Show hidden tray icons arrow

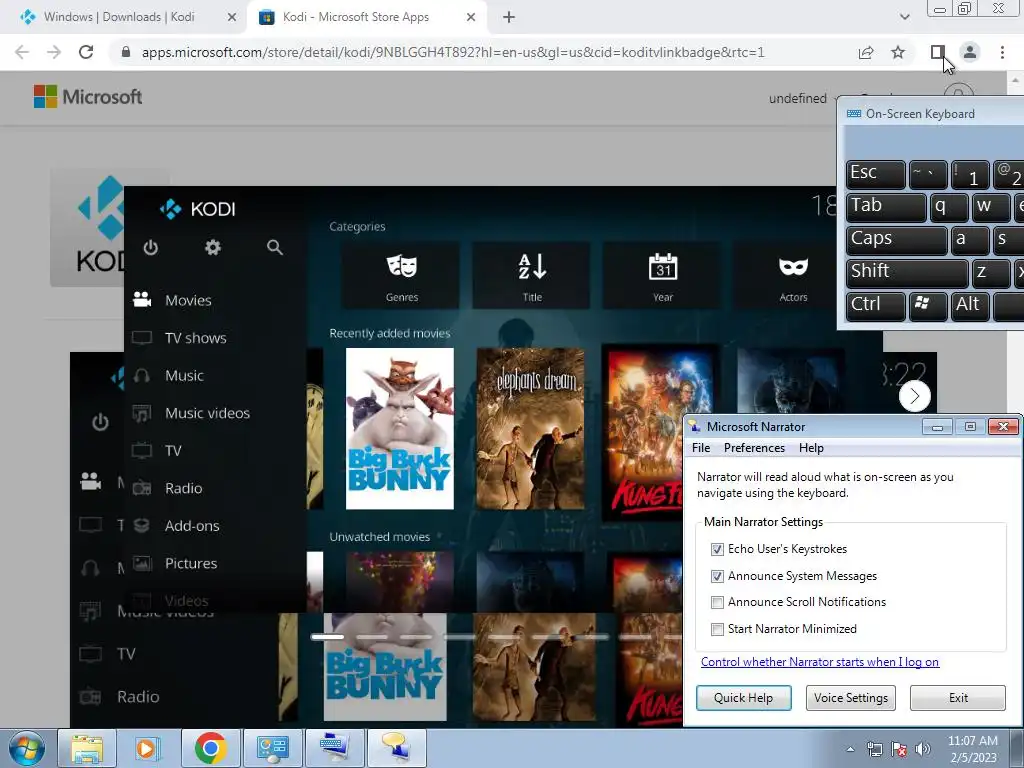point(850,749)
